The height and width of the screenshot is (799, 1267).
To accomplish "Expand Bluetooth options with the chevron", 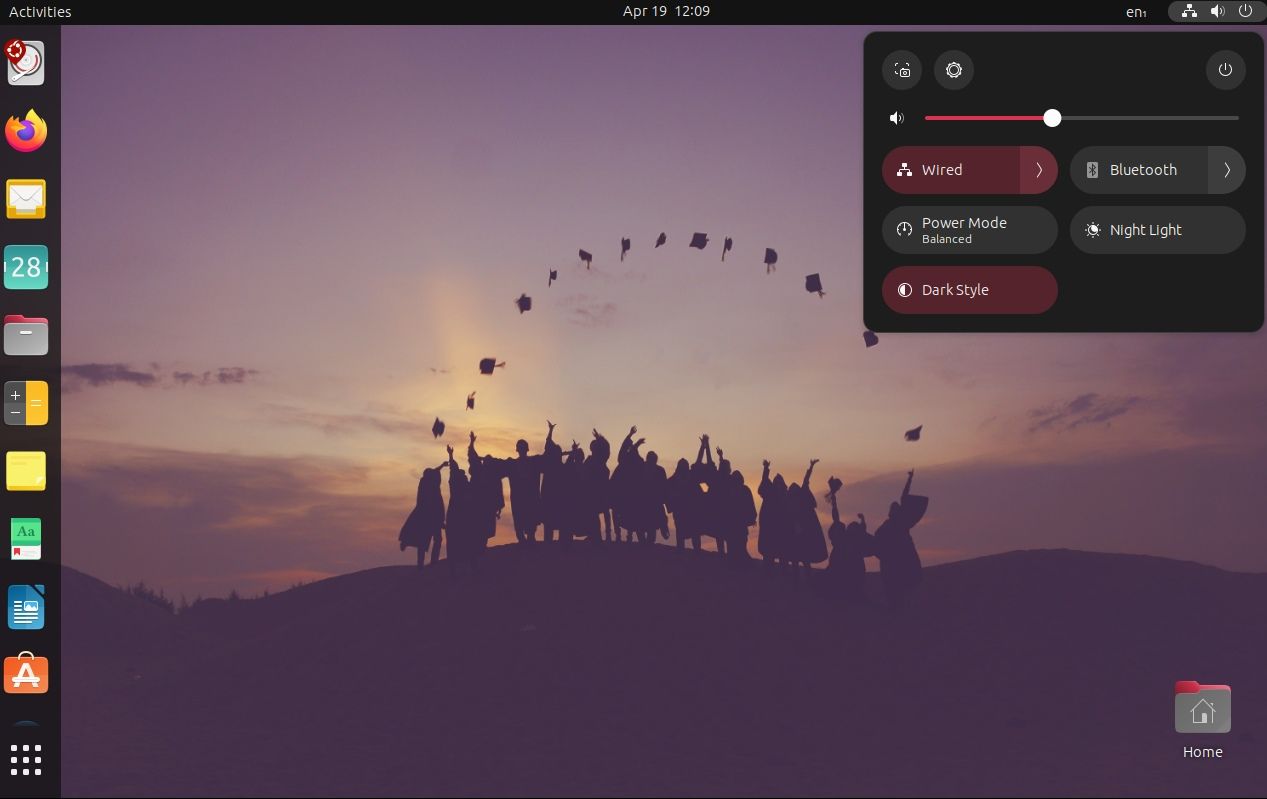I will point(1227,169).
